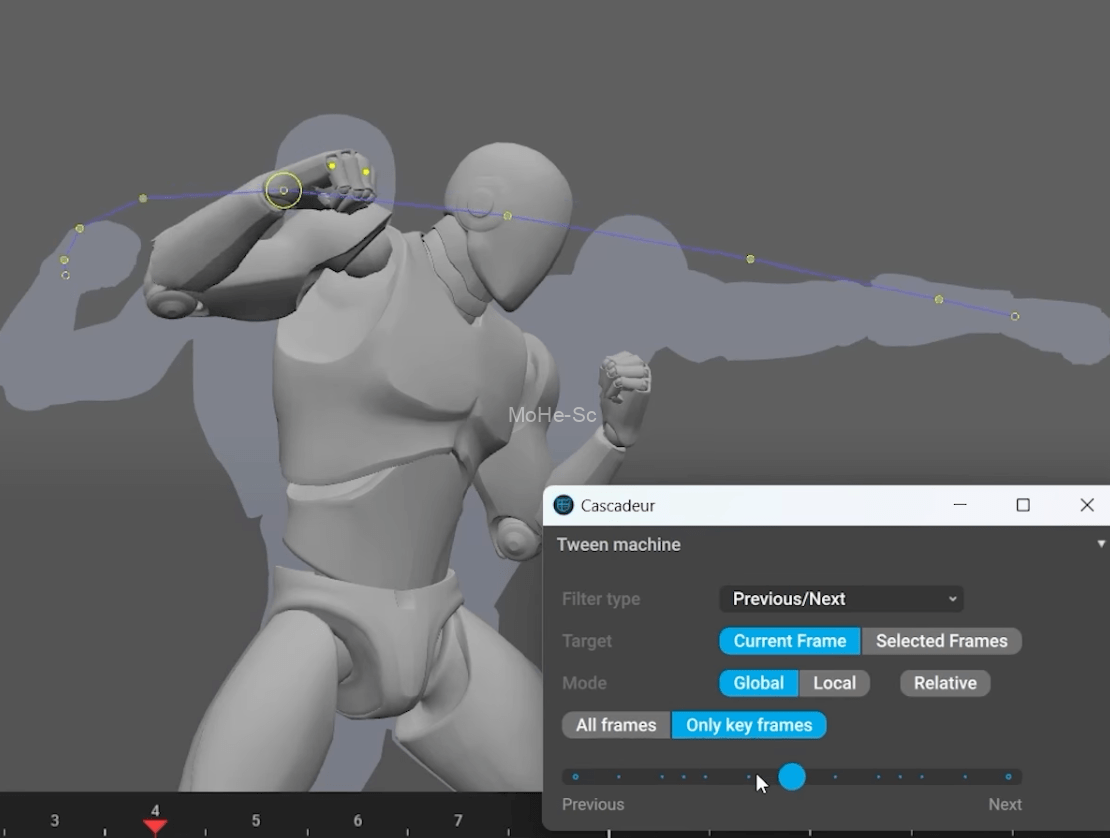Choose the All frames option
Screen dimensions: 1110x838
(616, 725)
